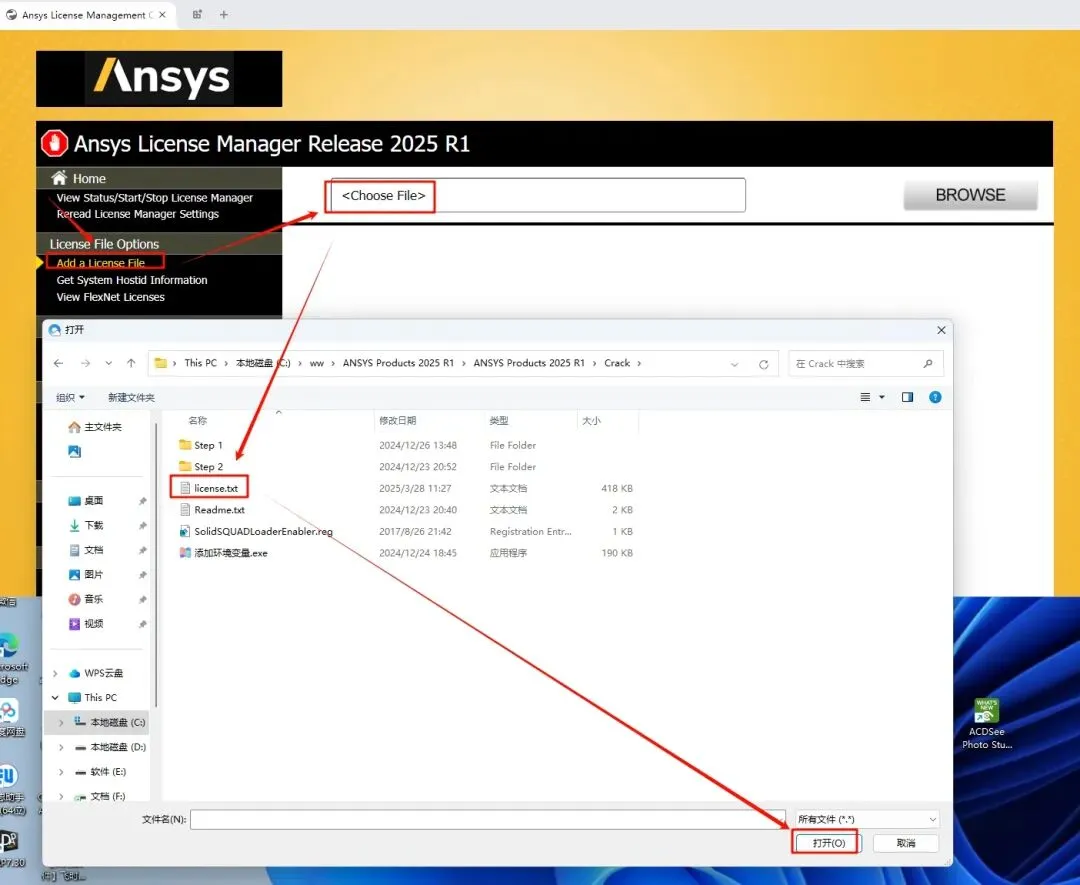The height and width of the screenshot is (885, 1080).
Task: Click the search magnifier in Crack search box
Action: coord(928,364)
